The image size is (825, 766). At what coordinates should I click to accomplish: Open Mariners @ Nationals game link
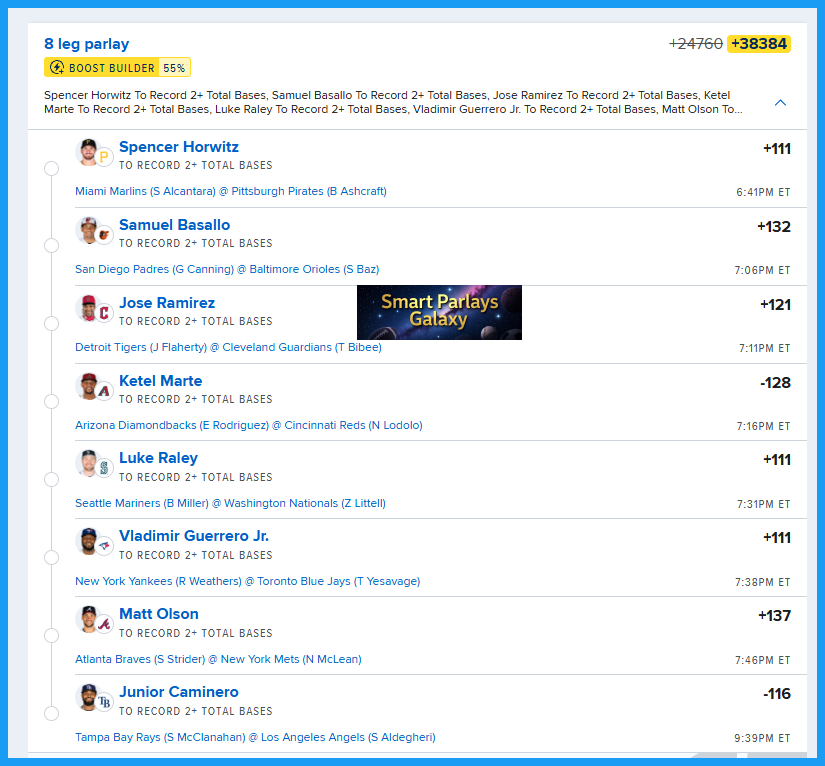click(x=230, y=503)
